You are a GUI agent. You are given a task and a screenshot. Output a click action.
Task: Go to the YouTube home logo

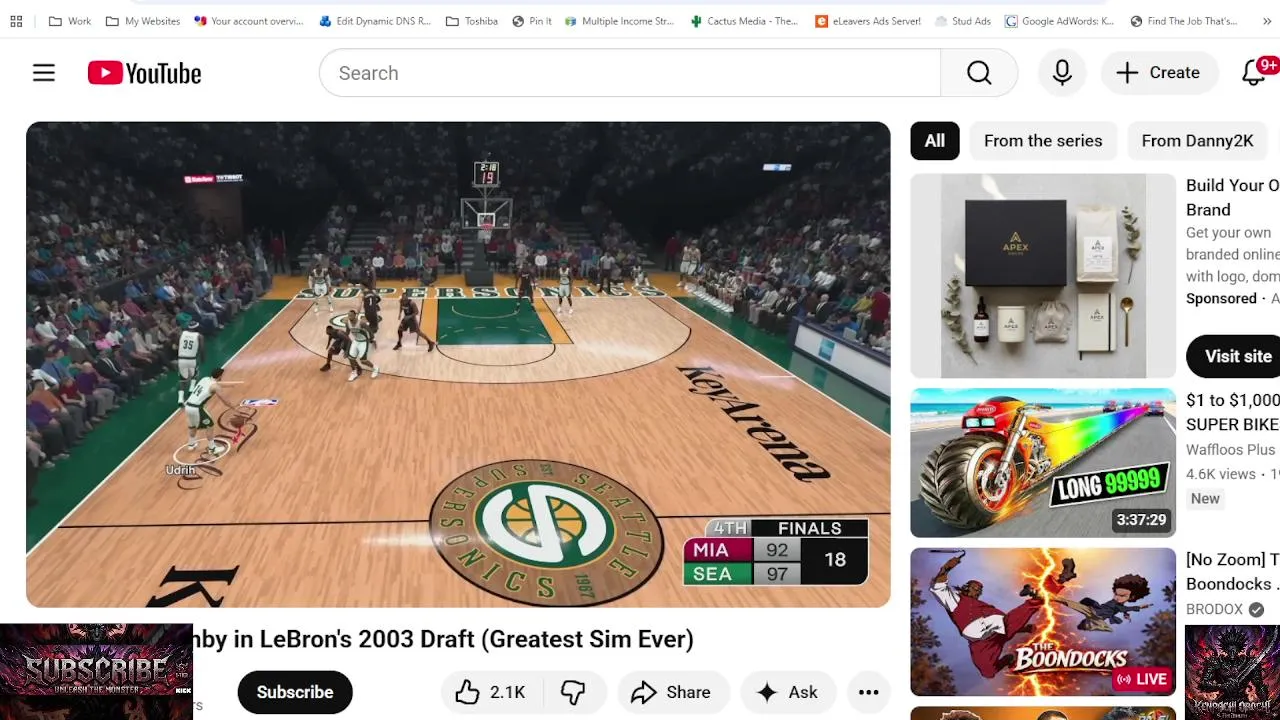pos(144,73)
